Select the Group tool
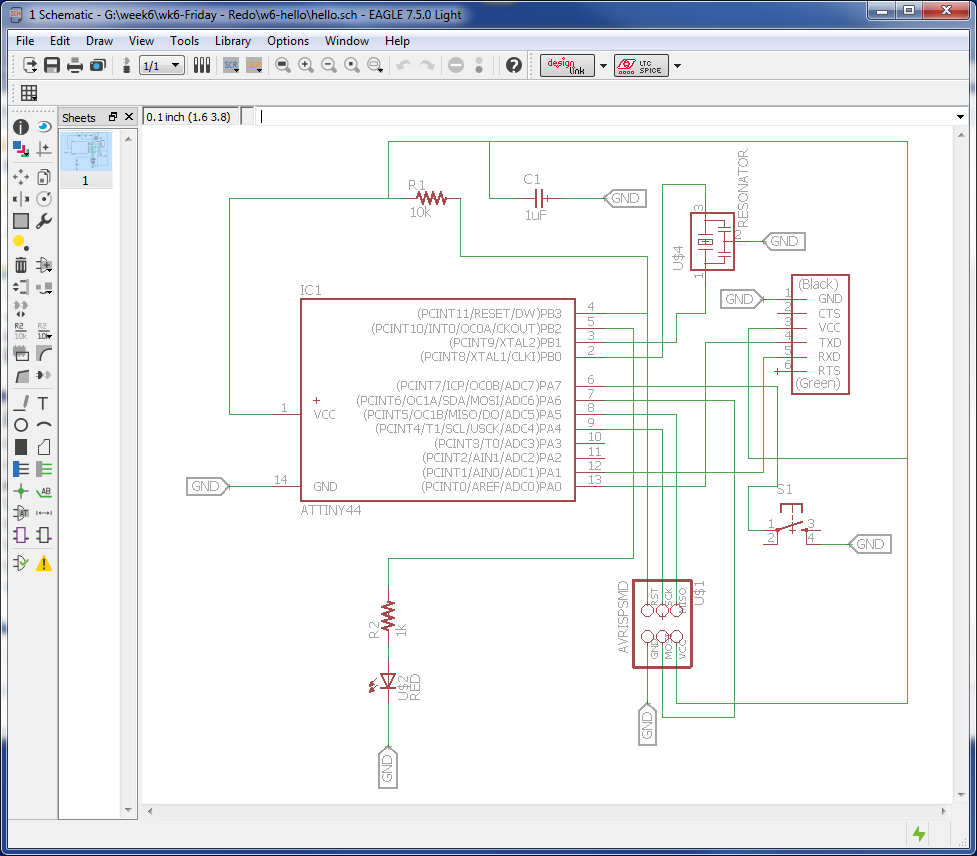This screenshot has width=977, height=856. click(x=21, y=221)
